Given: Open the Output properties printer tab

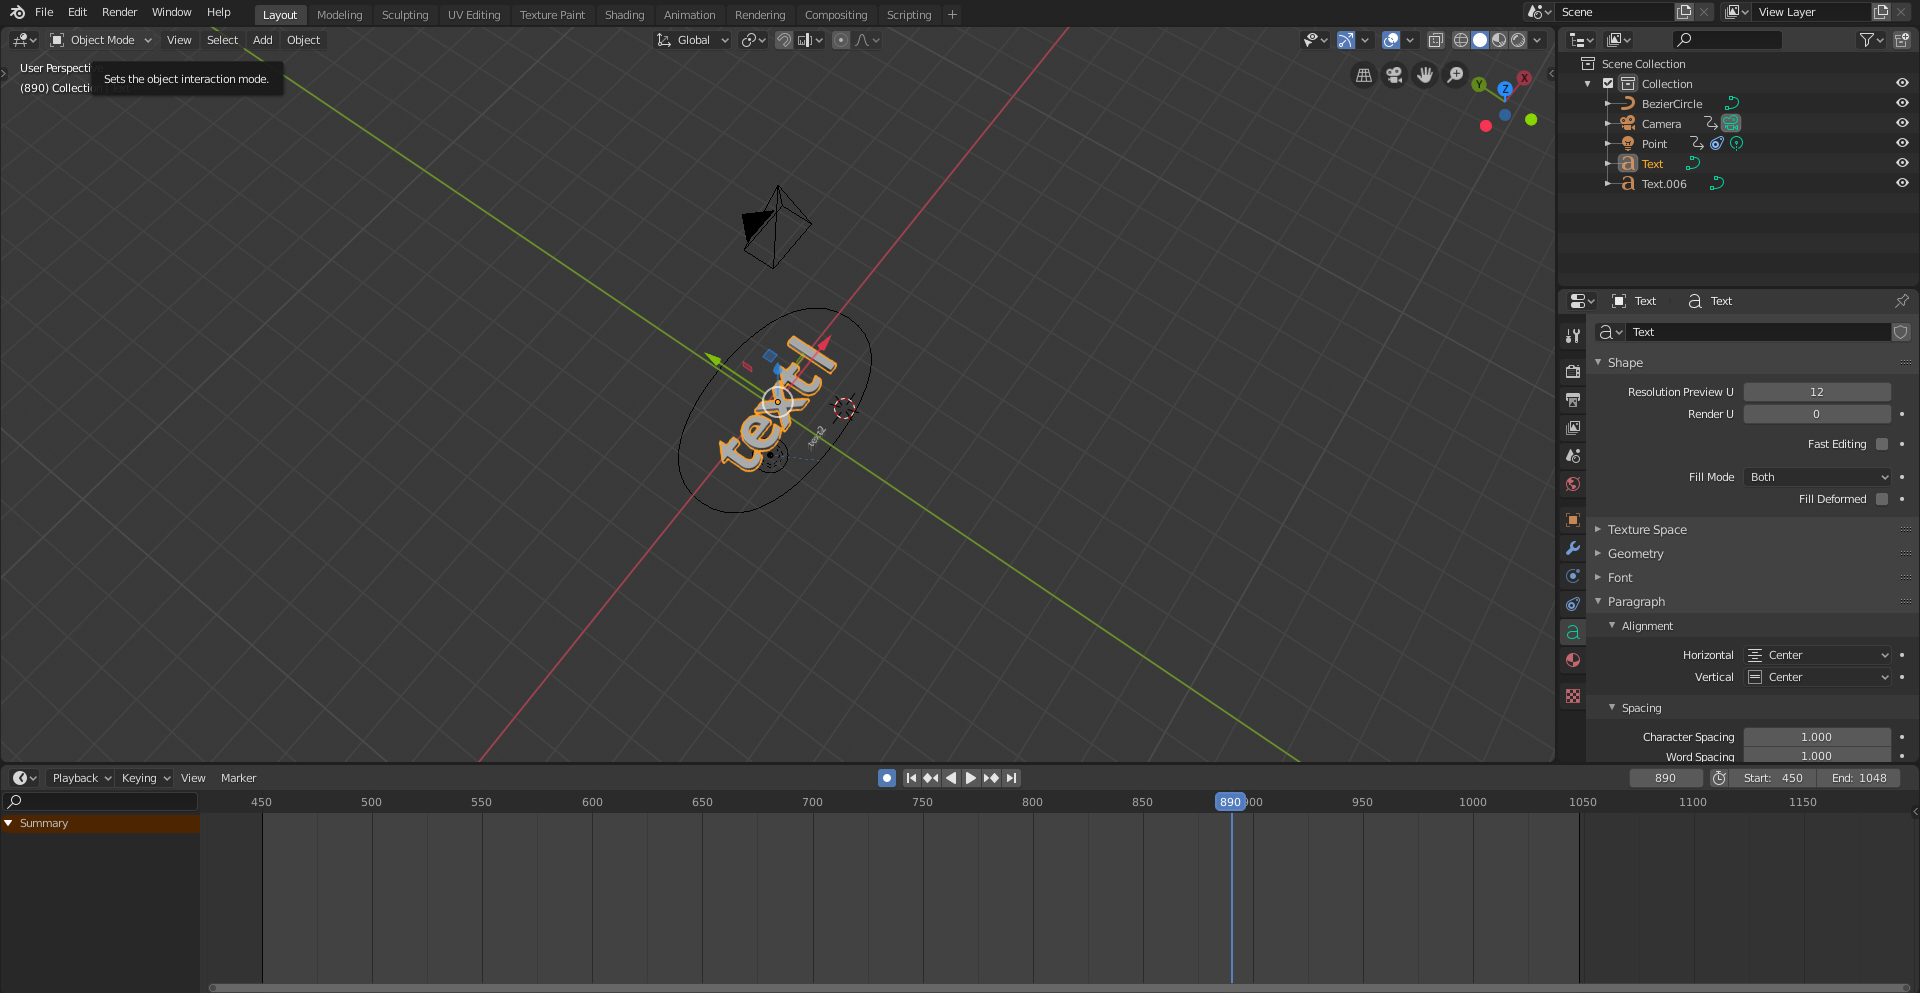Looking at the screenshot, I should point(1573,400).
